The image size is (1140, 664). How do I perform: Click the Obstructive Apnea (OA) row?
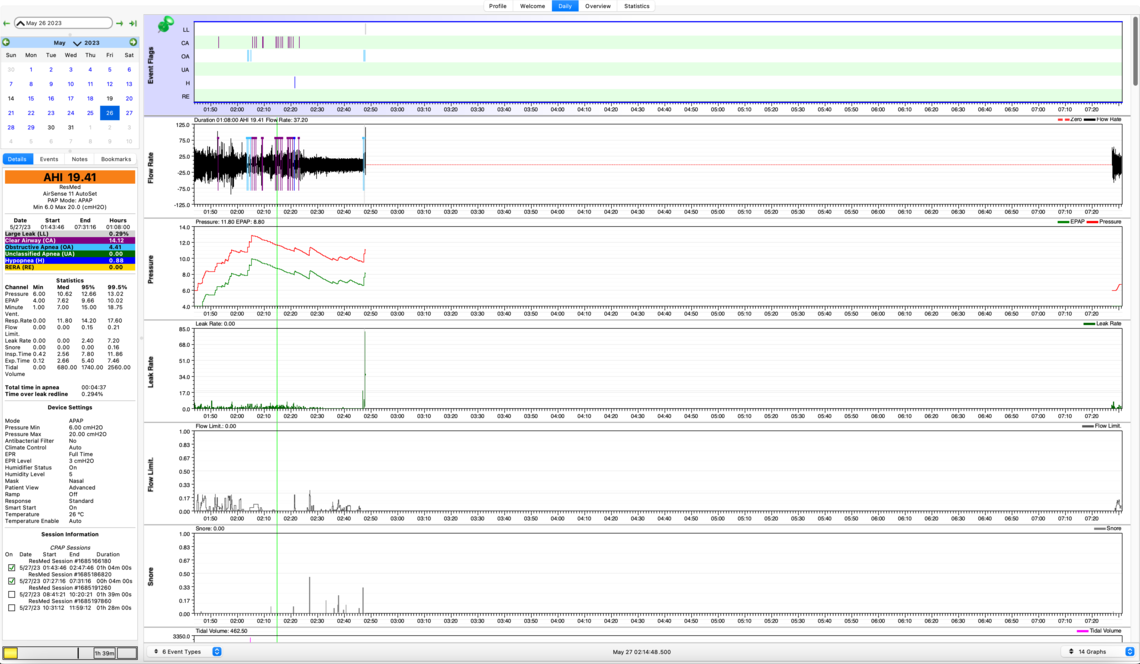click(x=70, y=247)
